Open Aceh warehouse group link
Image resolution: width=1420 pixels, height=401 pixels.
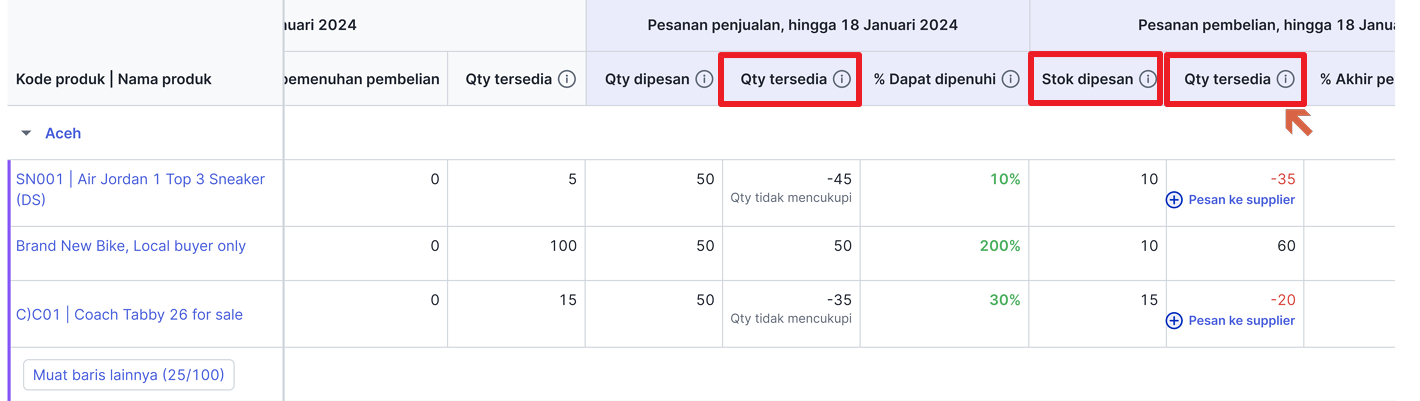pos(63,133)
